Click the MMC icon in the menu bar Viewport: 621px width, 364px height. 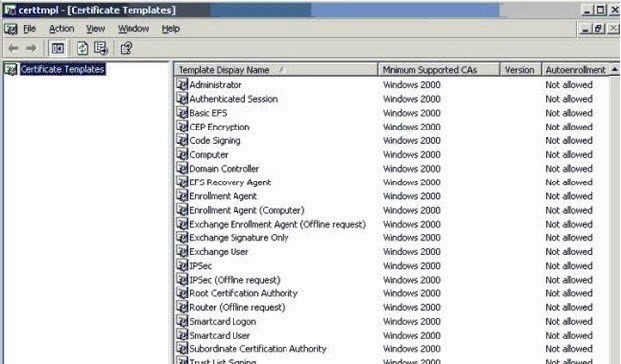pyautogui.click(x=11, y=29)
